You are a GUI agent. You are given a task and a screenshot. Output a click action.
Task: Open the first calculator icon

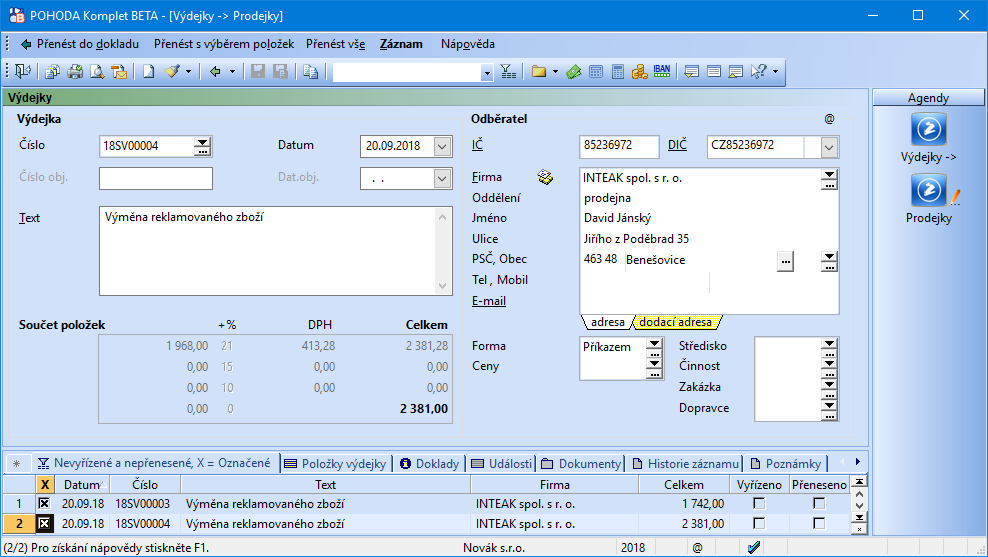pos(596,72)
